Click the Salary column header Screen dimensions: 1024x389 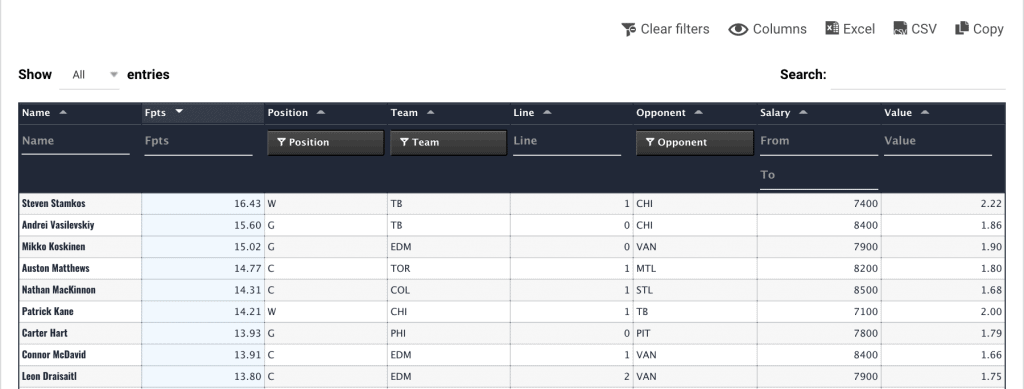pyautogui.click(x=819, y=113)
